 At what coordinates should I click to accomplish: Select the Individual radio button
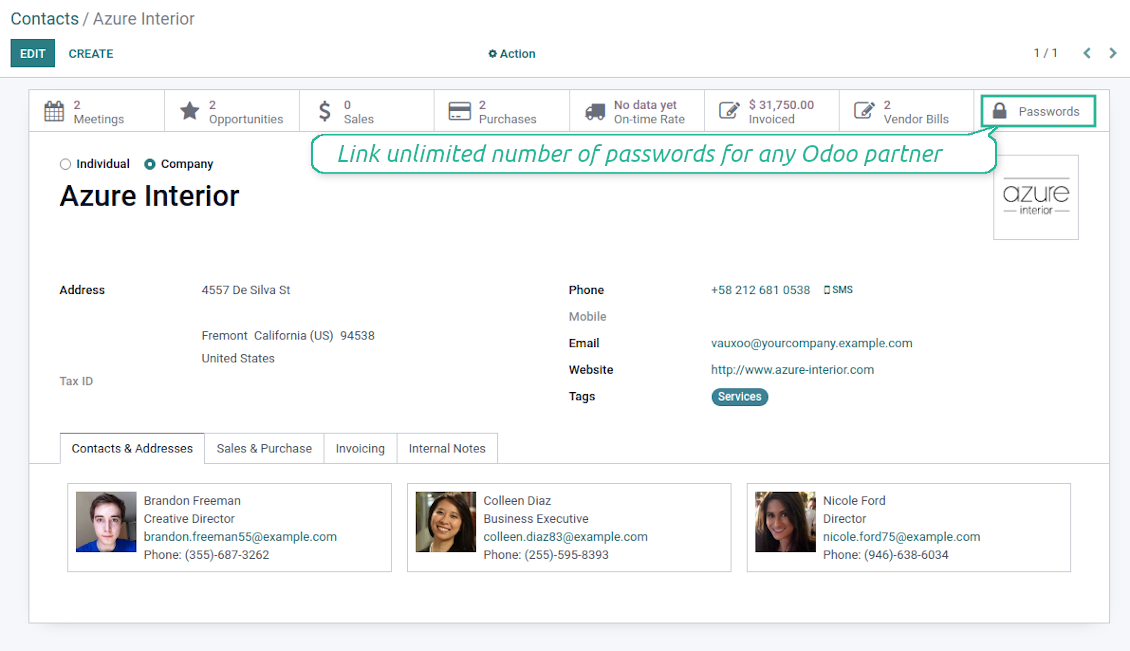click(66, 164)
